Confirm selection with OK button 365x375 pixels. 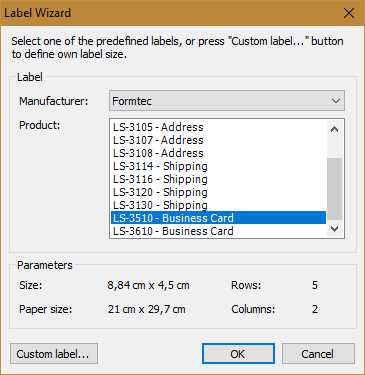tap(238, 354)
